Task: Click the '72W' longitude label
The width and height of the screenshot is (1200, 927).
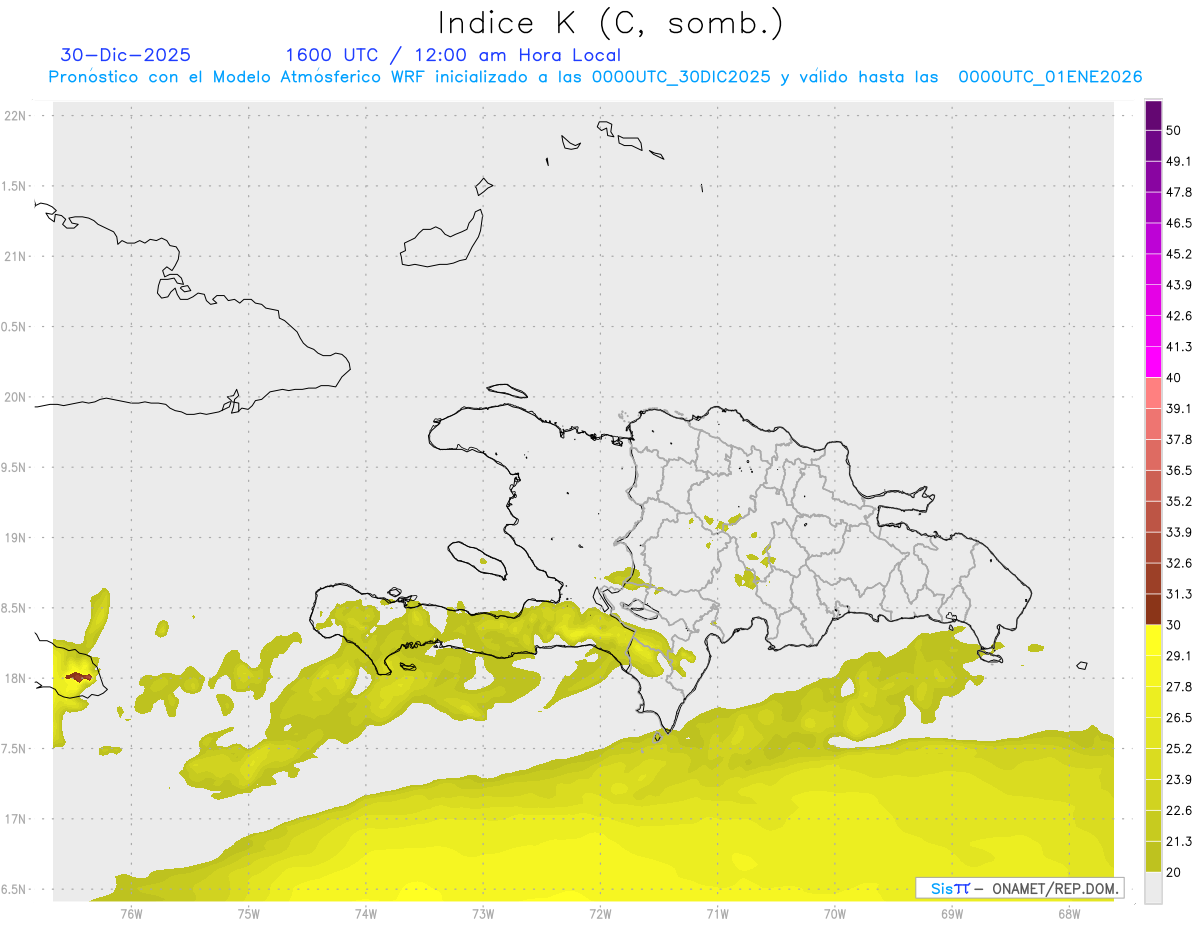Action: [x=600, y=913]
